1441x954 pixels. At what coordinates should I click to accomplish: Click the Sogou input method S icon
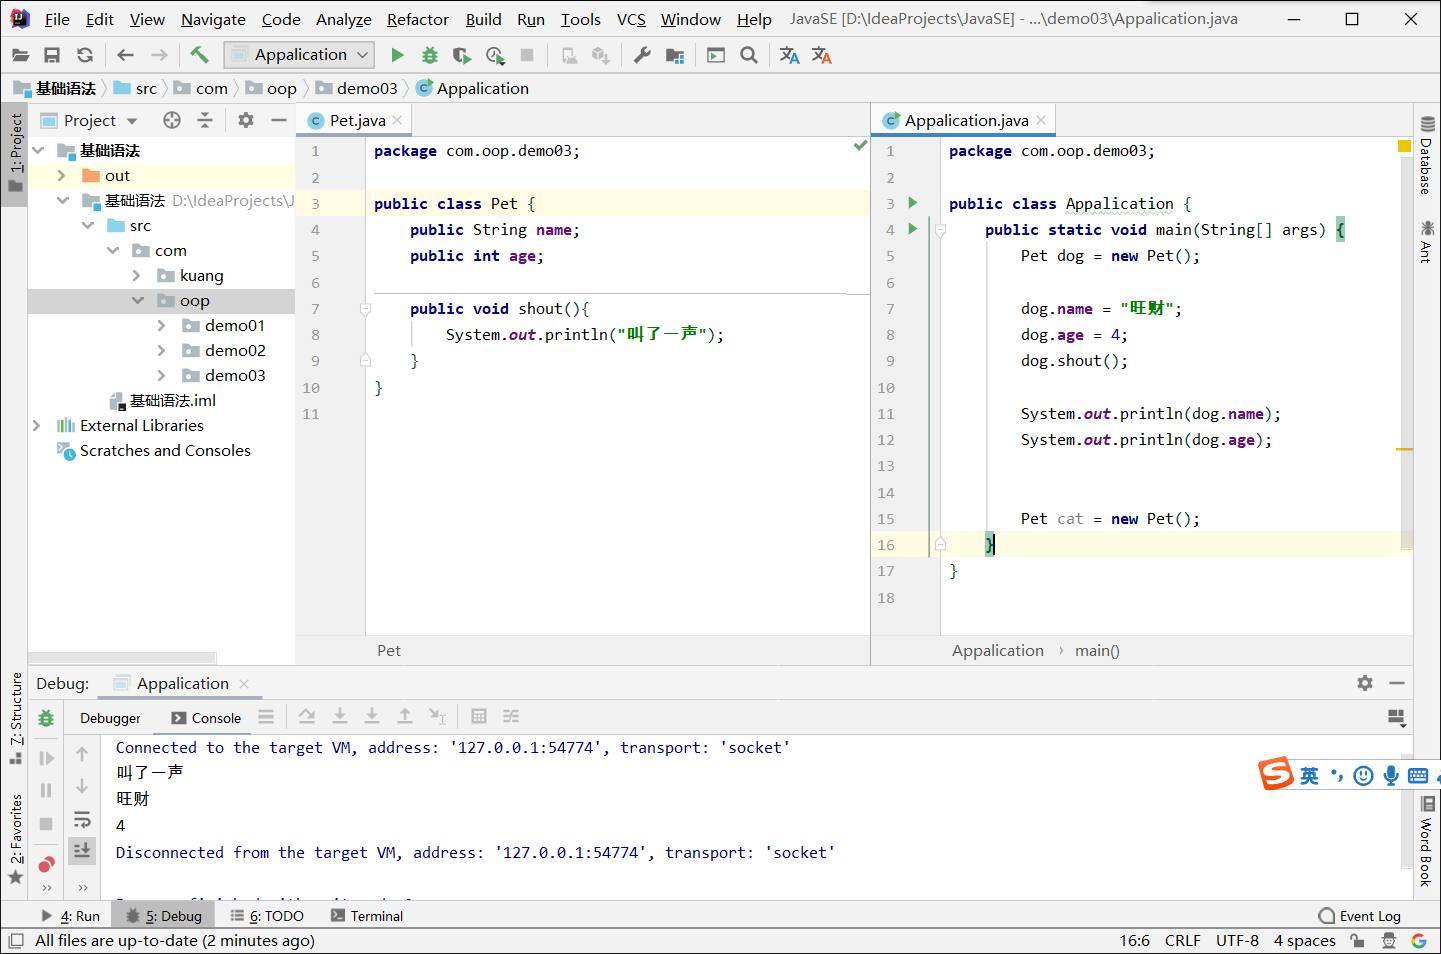1276,774
